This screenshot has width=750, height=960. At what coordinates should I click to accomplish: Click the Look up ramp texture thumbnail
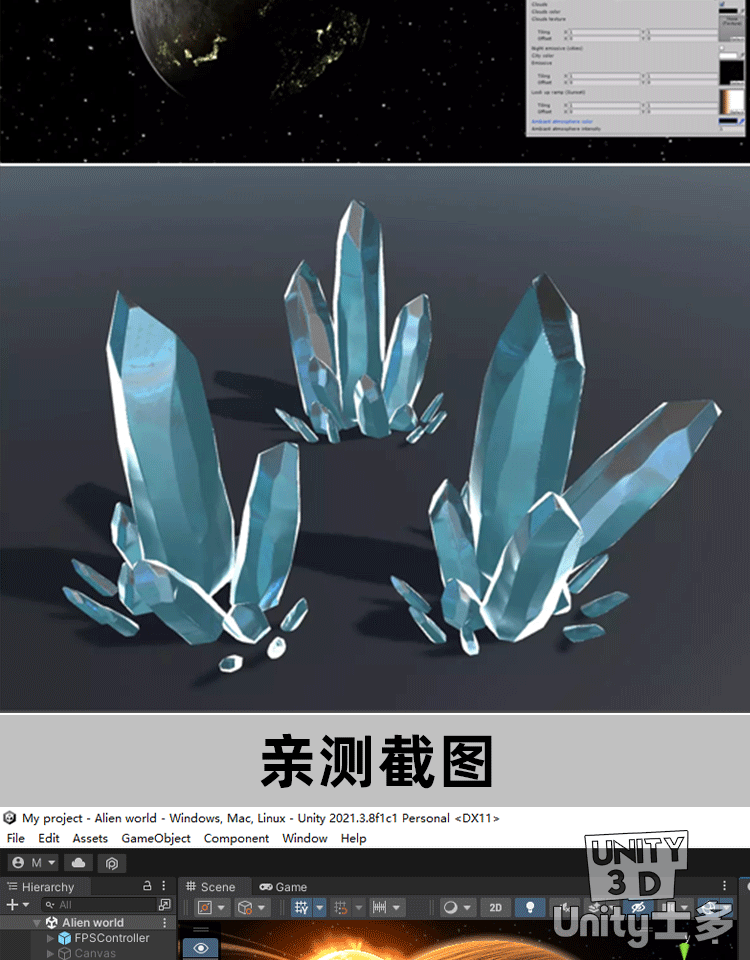(732, 102)
